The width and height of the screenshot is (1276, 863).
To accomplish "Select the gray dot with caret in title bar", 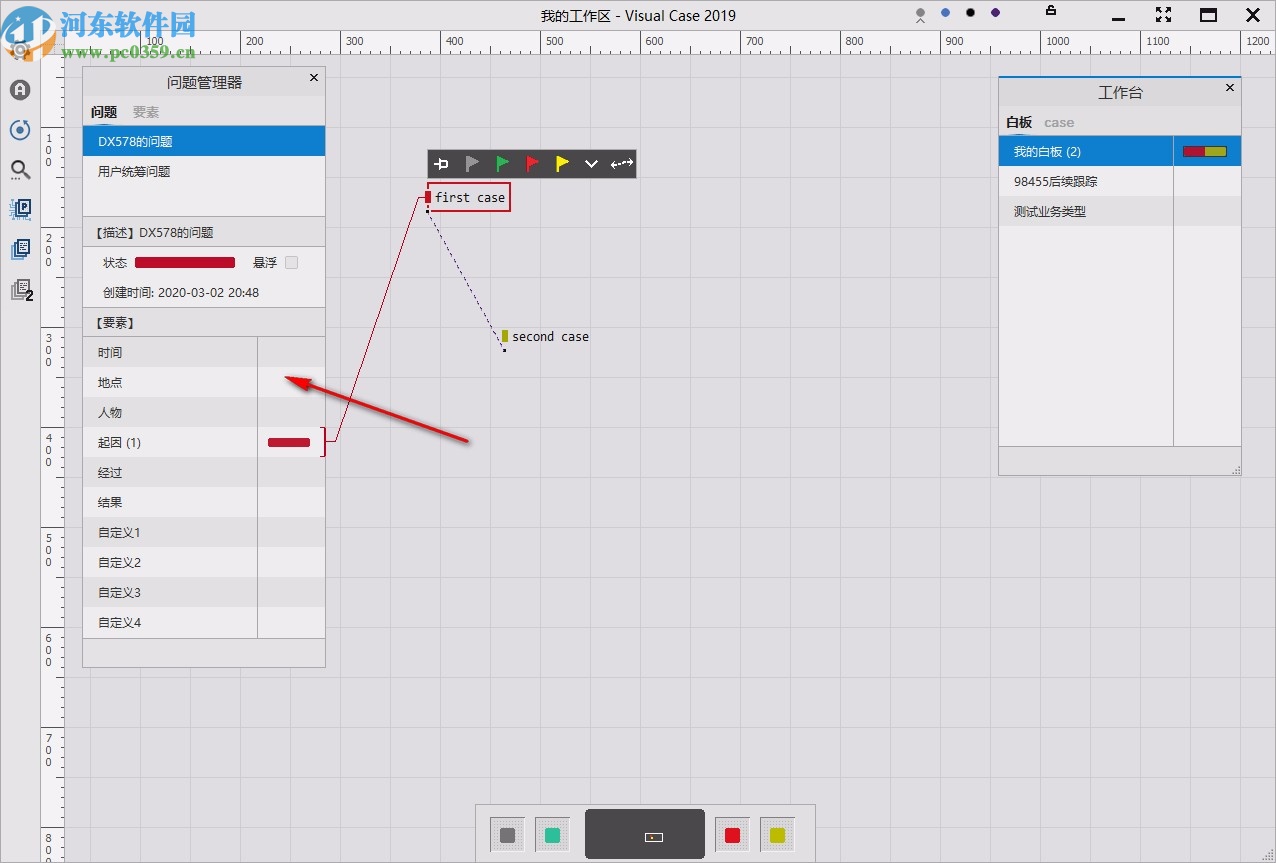I will pyautogui.click(x=920, y=15).
